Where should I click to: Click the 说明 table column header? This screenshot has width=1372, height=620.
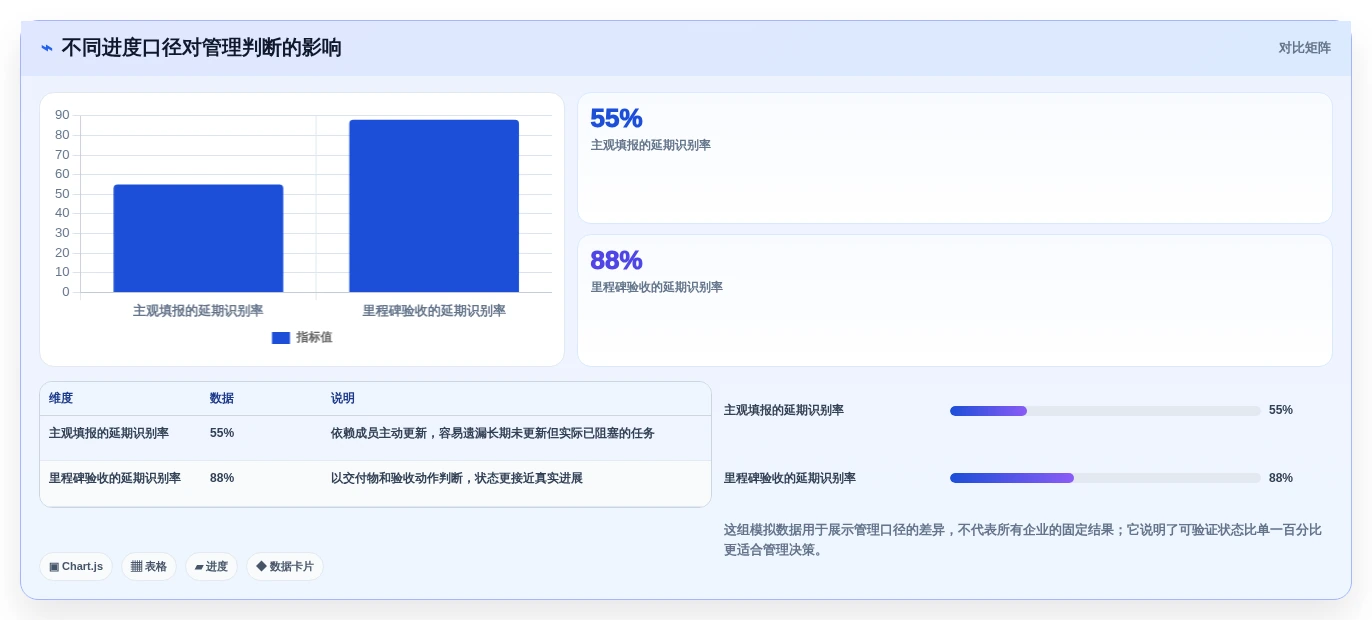pos(343,398)
